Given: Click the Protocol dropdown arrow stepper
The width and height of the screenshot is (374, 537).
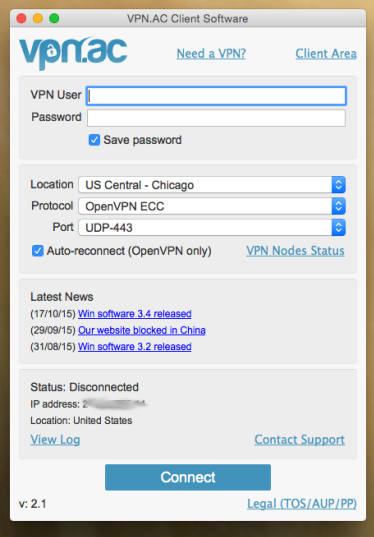Looking at the screenshot, I should pyautogui.click(x=338, y=206).
